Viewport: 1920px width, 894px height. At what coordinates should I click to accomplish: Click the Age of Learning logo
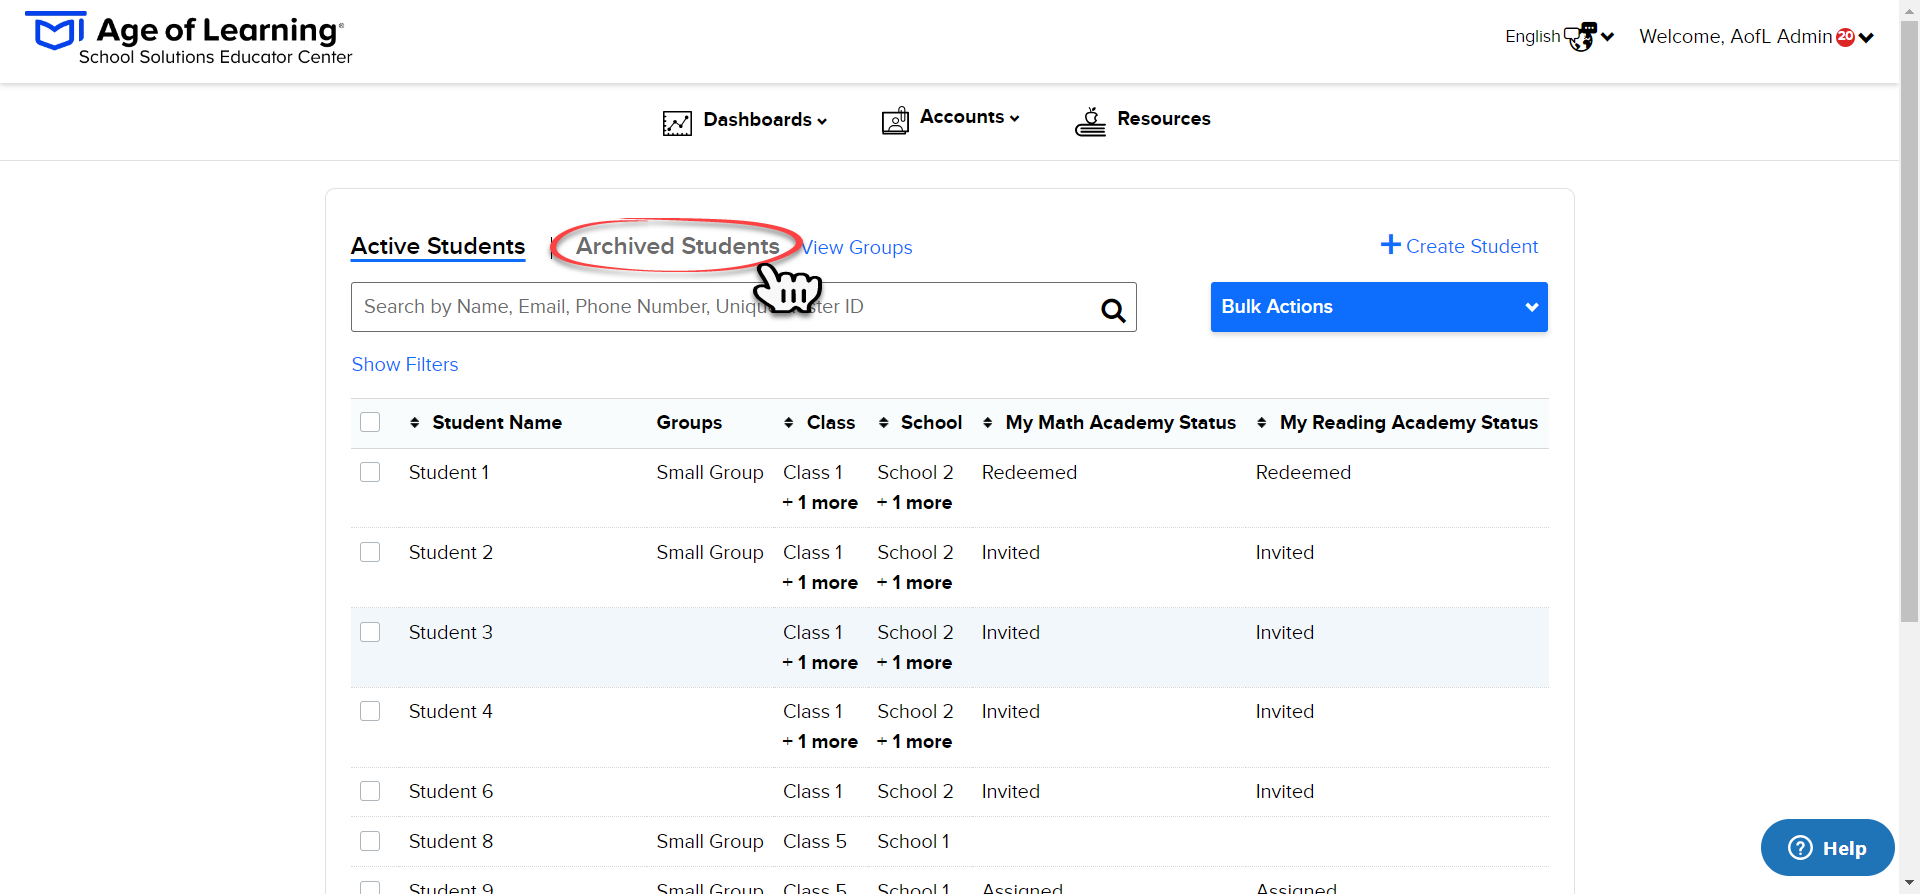pyautogui.click(x=189, y=40)
